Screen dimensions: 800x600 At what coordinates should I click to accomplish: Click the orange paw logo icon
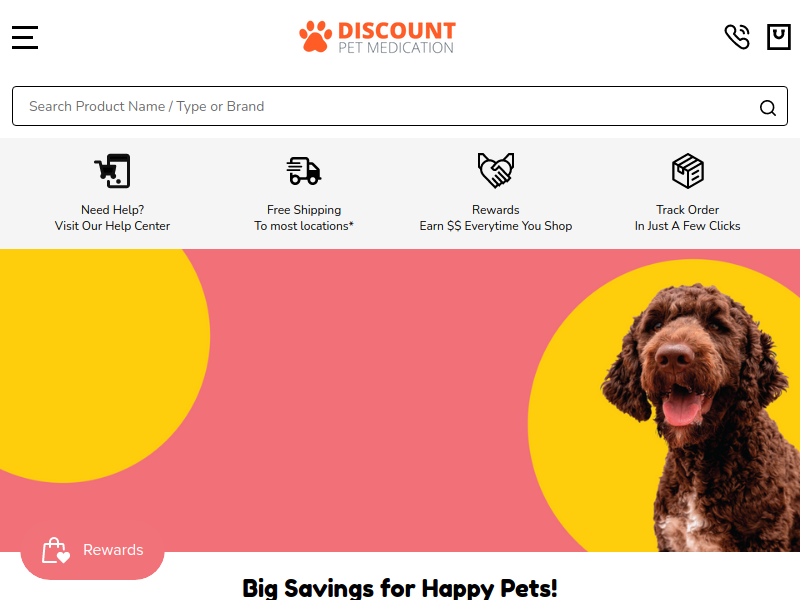315,37
